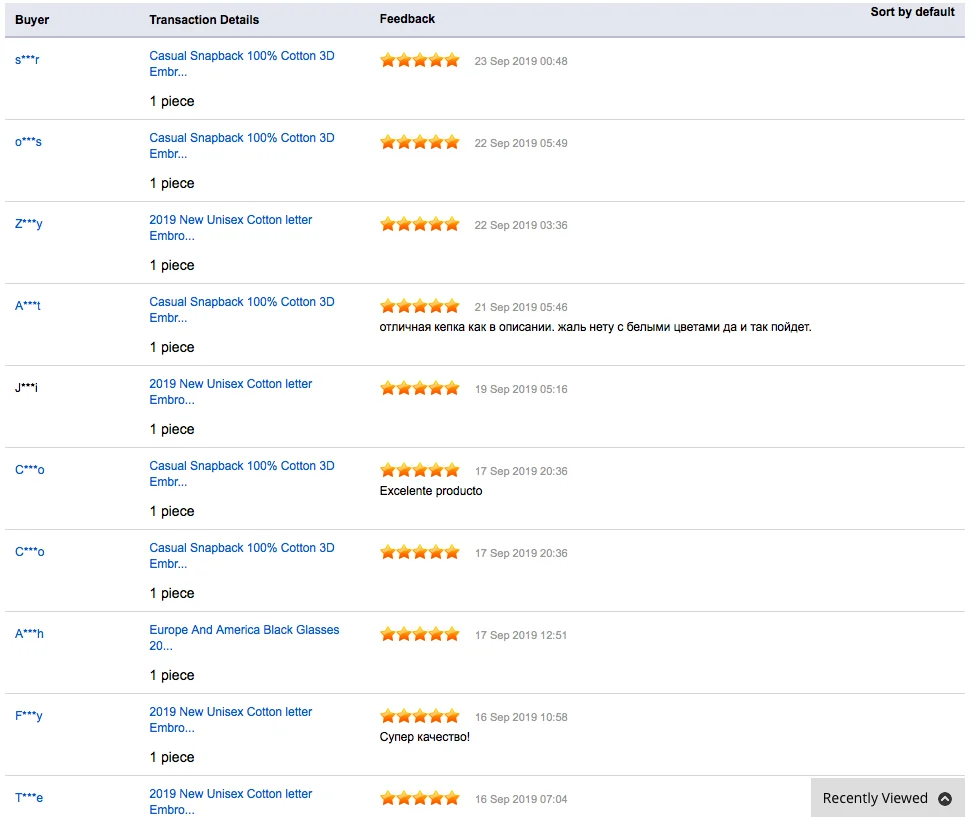Click the Buyer column header
The width and height of the screenshot is (976, 817).
point(32,19)
